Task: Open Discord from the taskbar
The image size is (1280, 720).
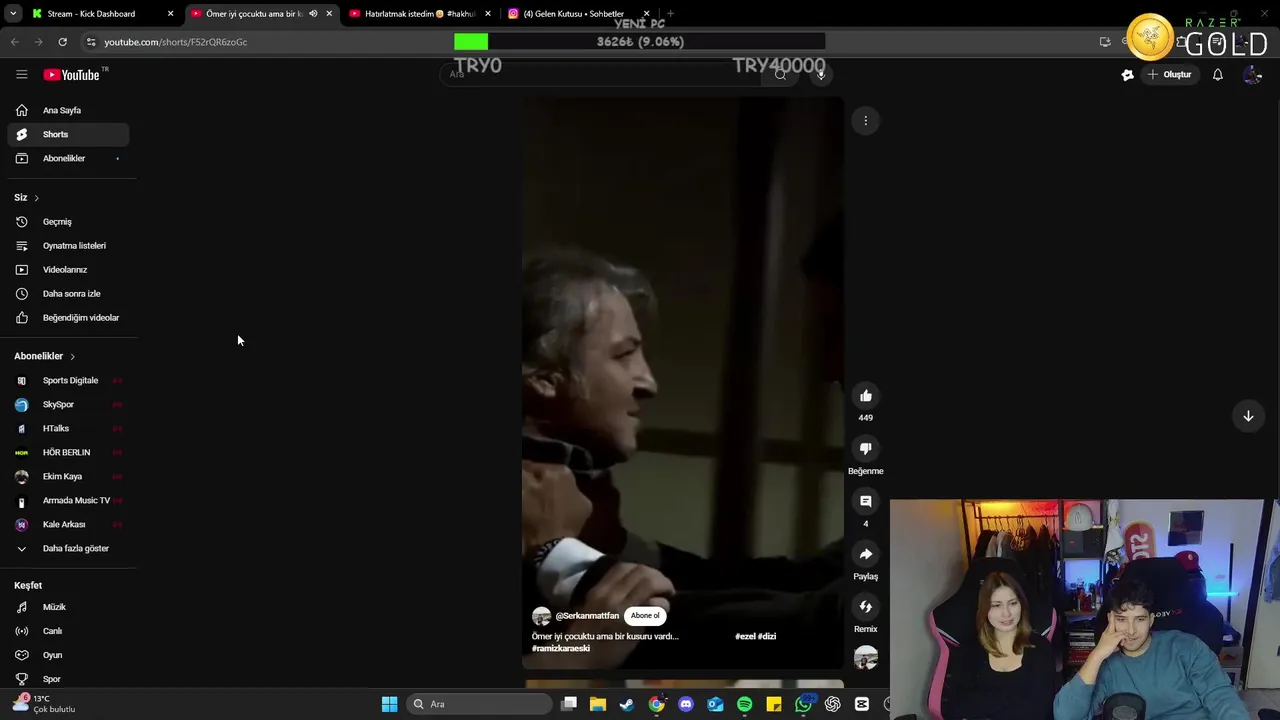Action: pos(686,704)
